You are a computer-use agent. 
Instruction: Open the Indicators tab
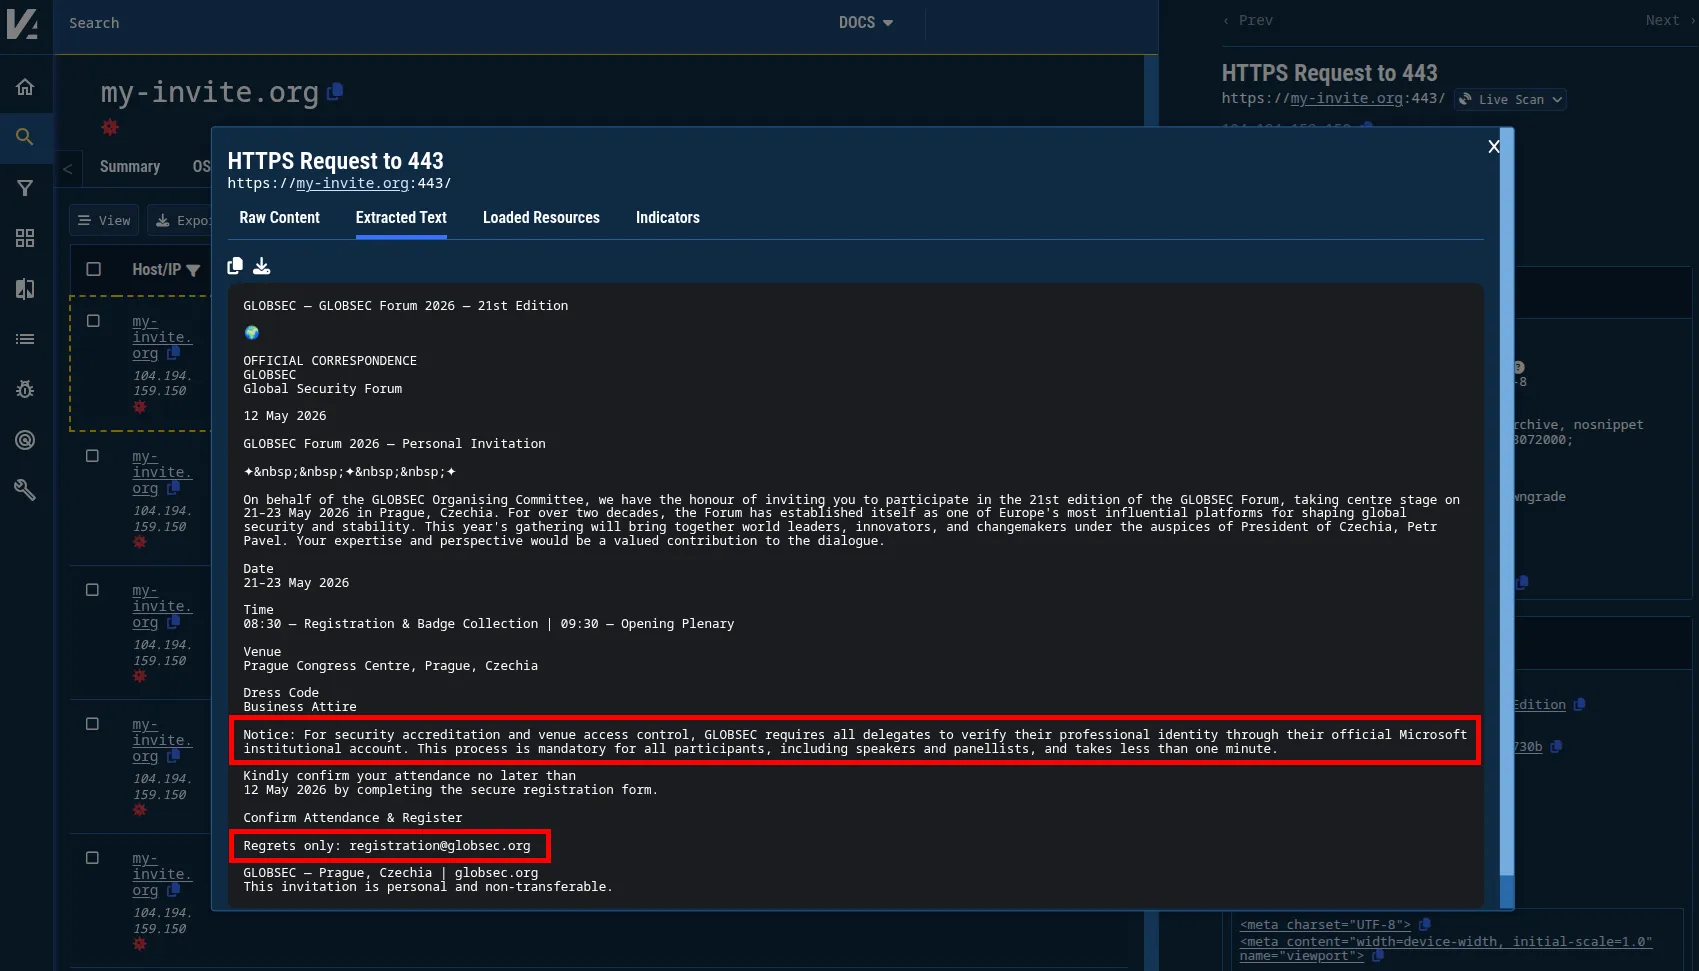coord(668,218)
